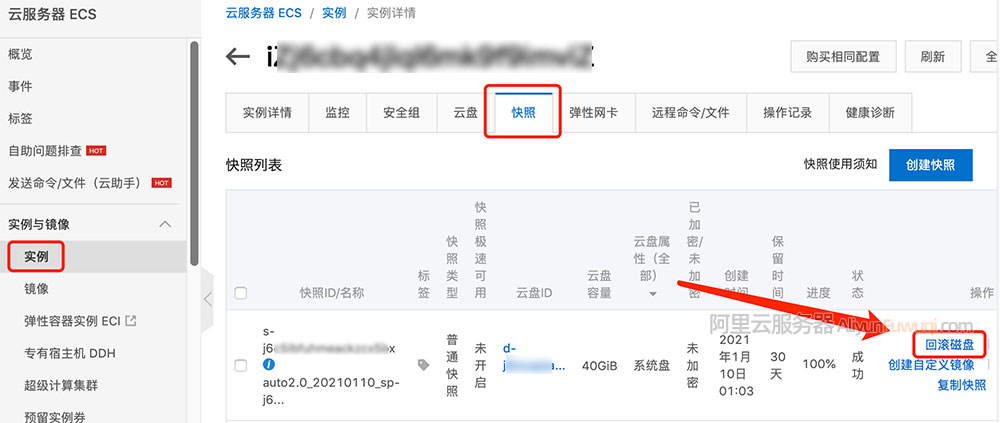Screen dimensions: 1000x423
Task: Click the 普通快照 snapshot type cell
Action: tap(452, 365)
